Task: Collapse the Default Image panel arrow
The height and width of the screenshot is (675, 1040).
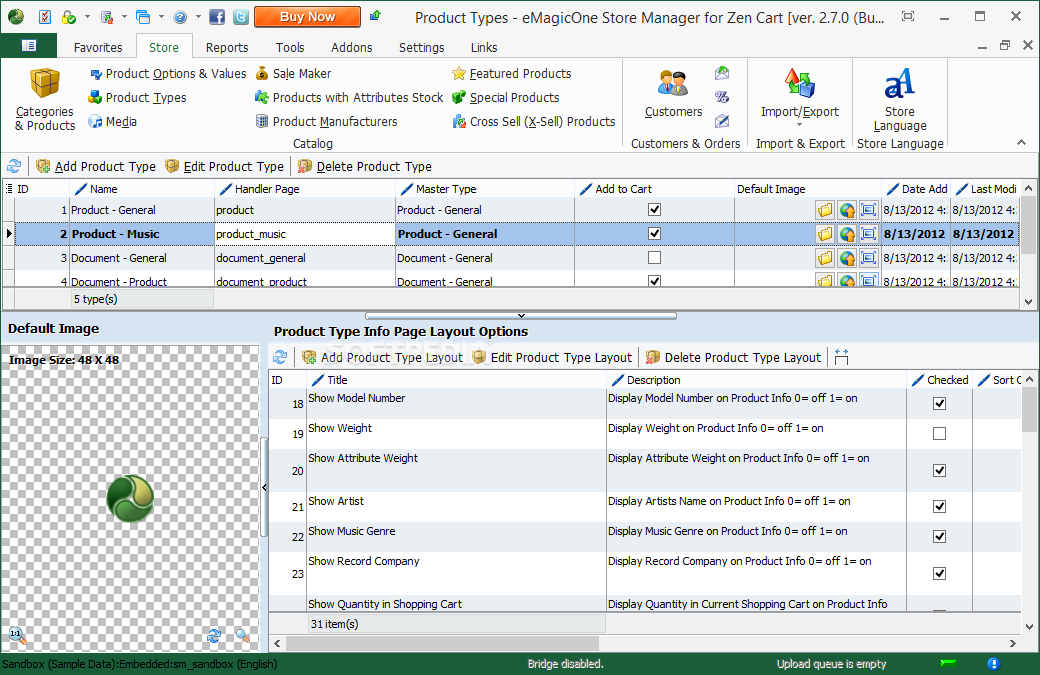Action: point(264,487)
